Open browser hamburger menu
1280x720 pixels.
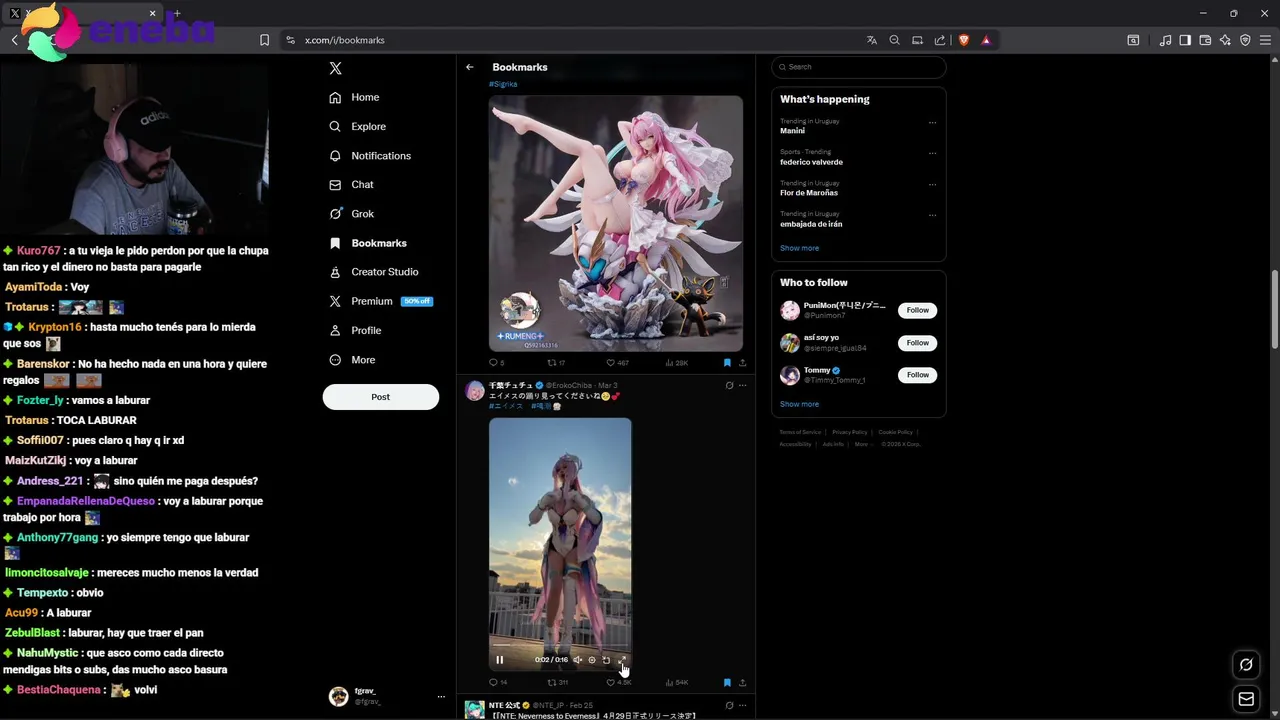coord(1266,40)
